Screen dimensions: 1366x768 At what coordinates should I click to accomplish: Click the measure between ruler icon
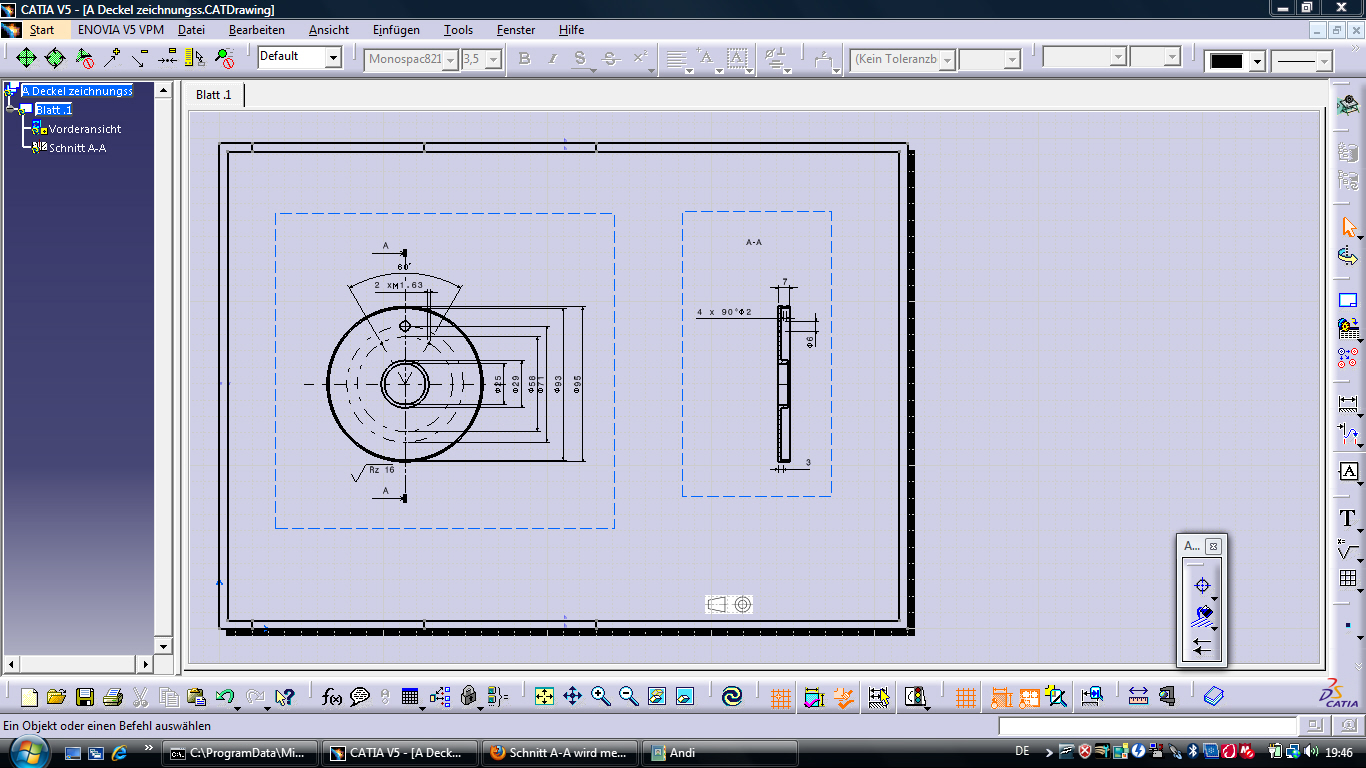[x=1138, y=697]
